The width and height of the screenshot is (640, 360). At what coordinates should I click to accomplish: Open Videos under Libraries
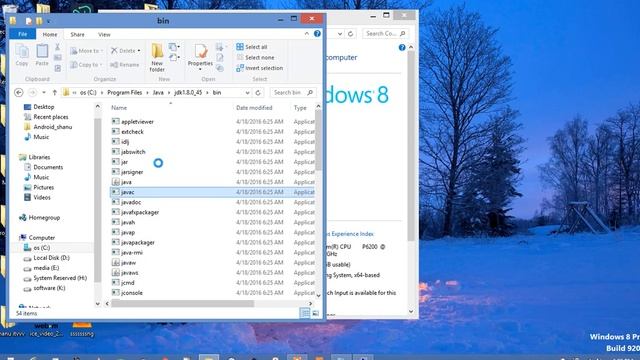click(42, 197)
